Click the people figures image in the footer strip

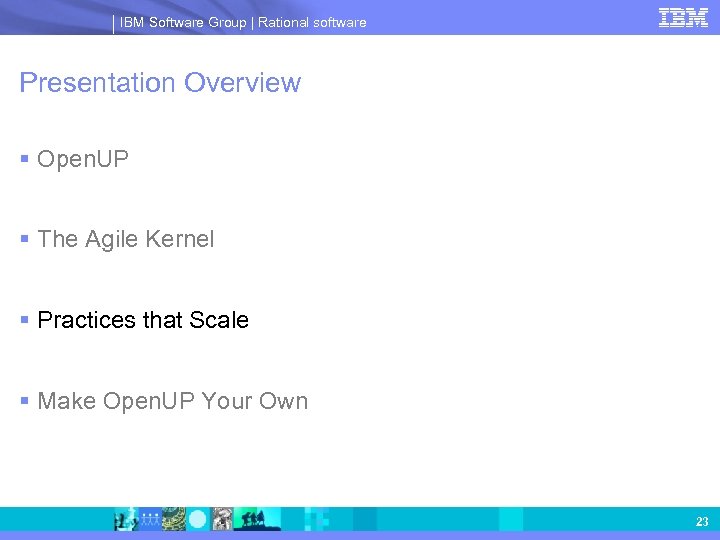pyautogui.click(x=150, y=519)
